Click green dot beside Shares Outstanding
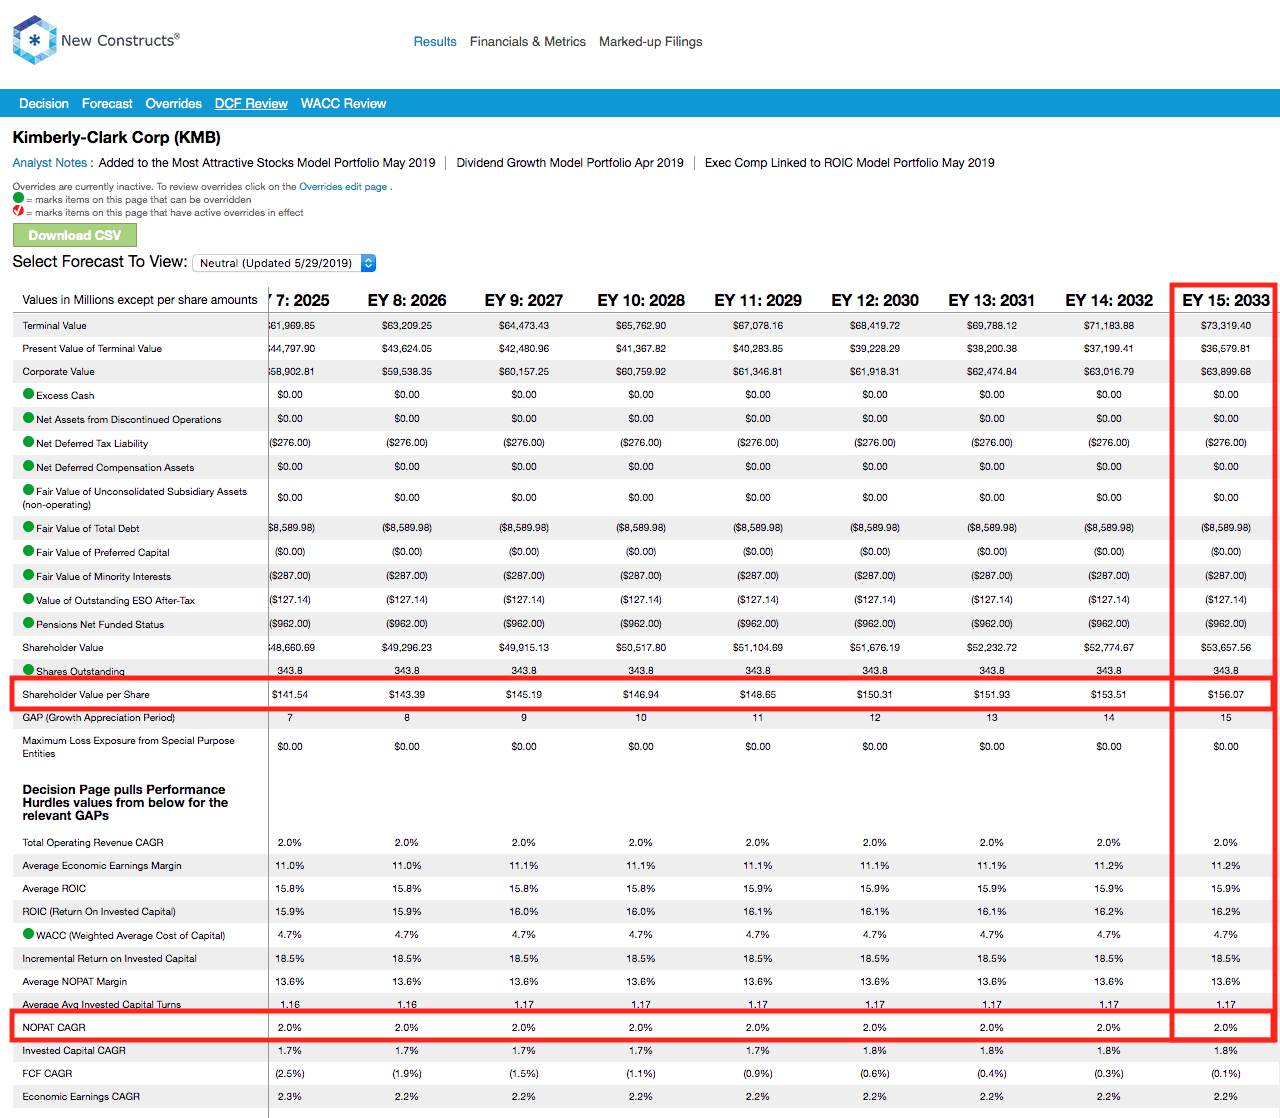 [x=29, y=670]
